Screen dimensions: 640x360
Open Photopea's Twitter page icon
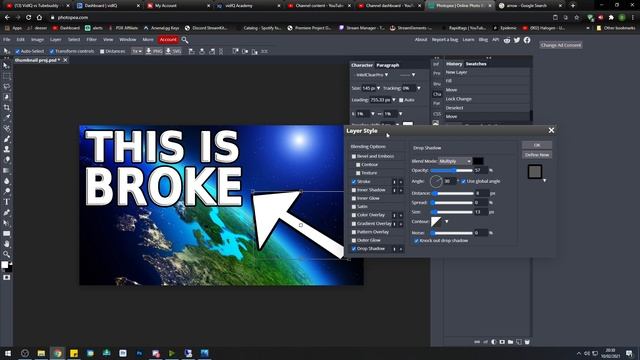pos(517,40)
